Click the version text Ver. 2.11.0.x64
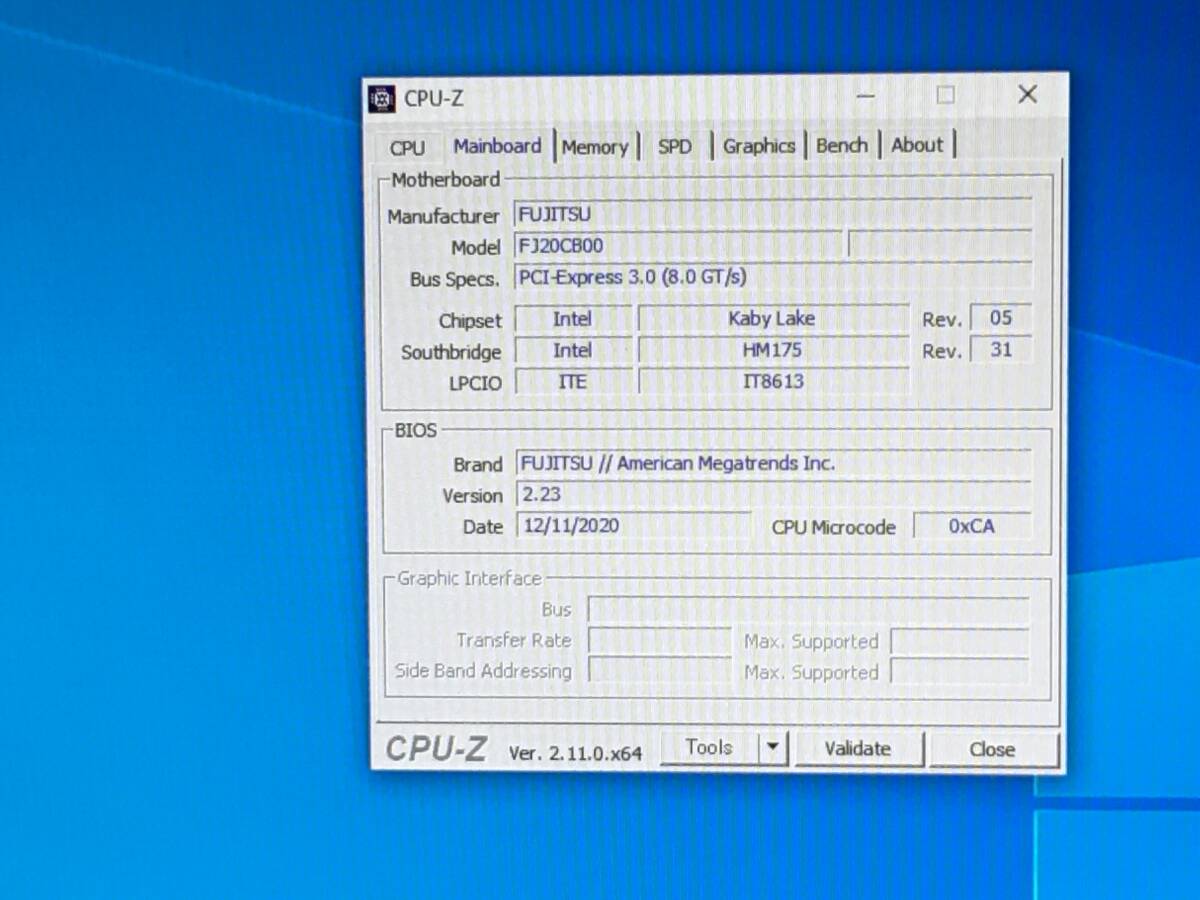The height and width of the screenshot is (900, 1200). tap(575, 753)
